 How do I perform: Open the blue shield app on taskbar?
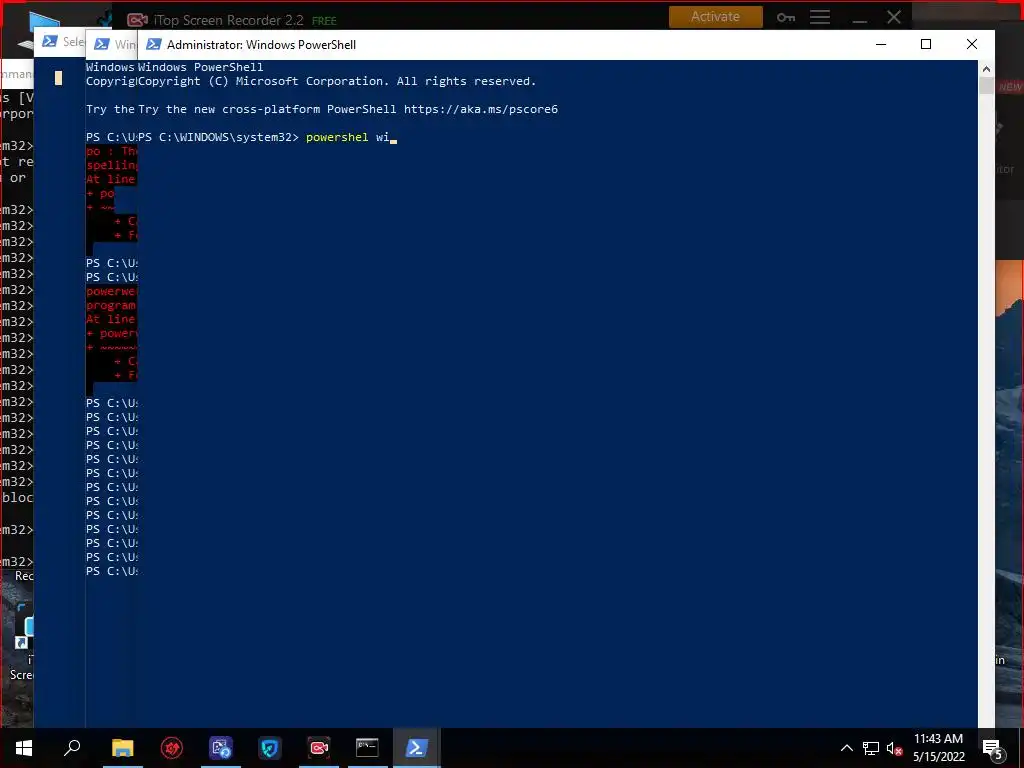tap(270, 748)
